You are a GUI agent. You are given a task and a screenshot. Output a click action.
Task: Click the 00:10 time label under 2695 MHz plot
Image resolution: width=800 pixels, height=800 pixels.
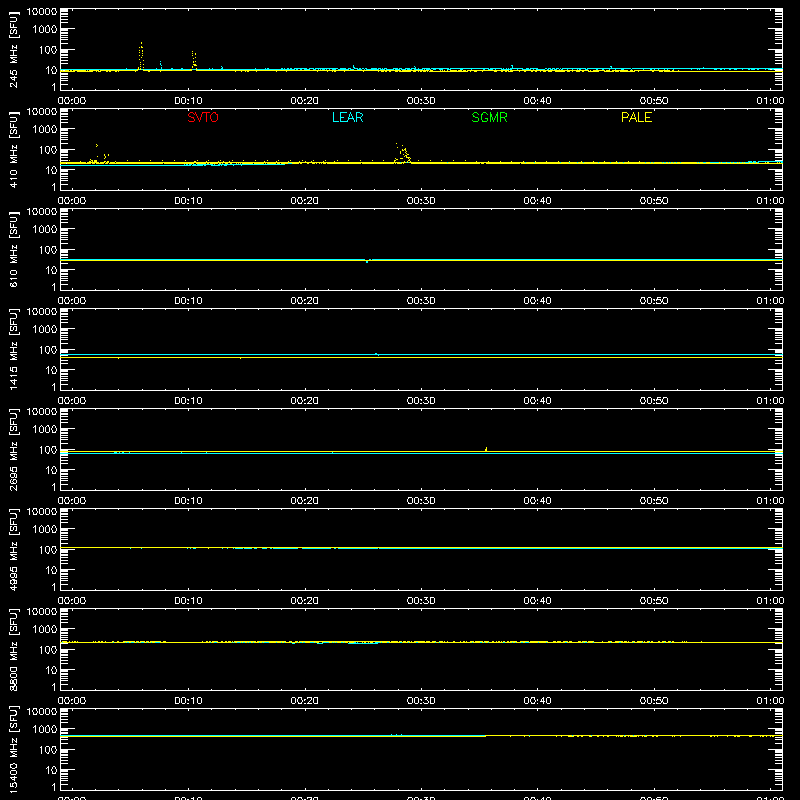click(188, 501)
